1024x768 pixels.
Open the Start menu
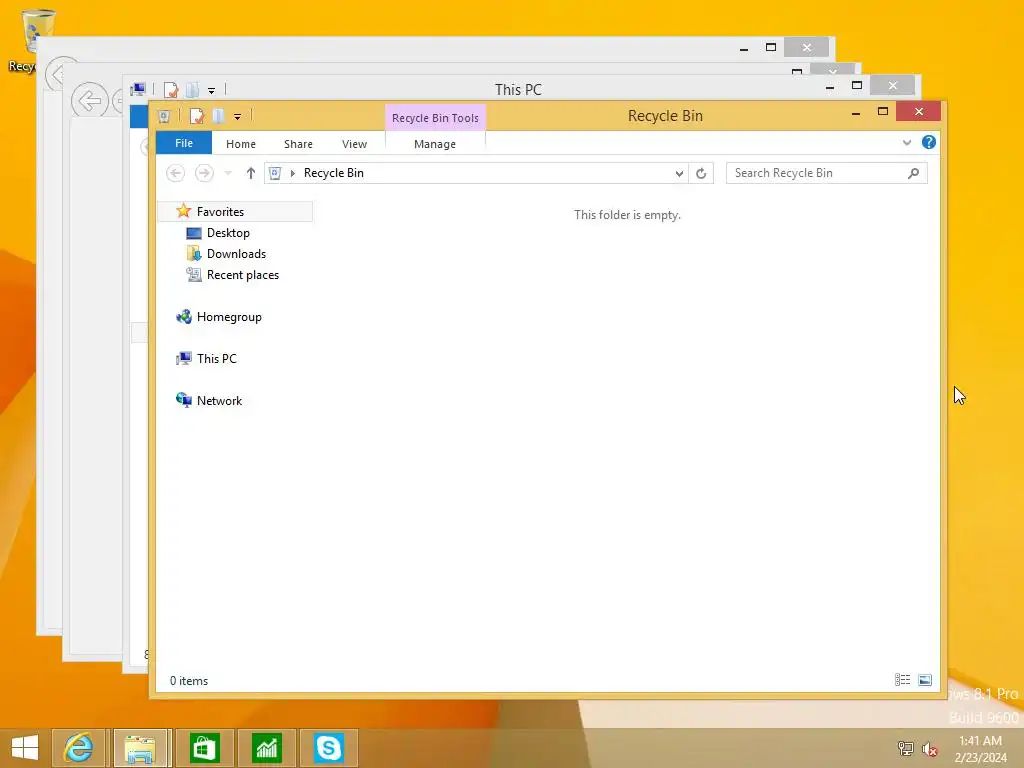coord(25,748)
